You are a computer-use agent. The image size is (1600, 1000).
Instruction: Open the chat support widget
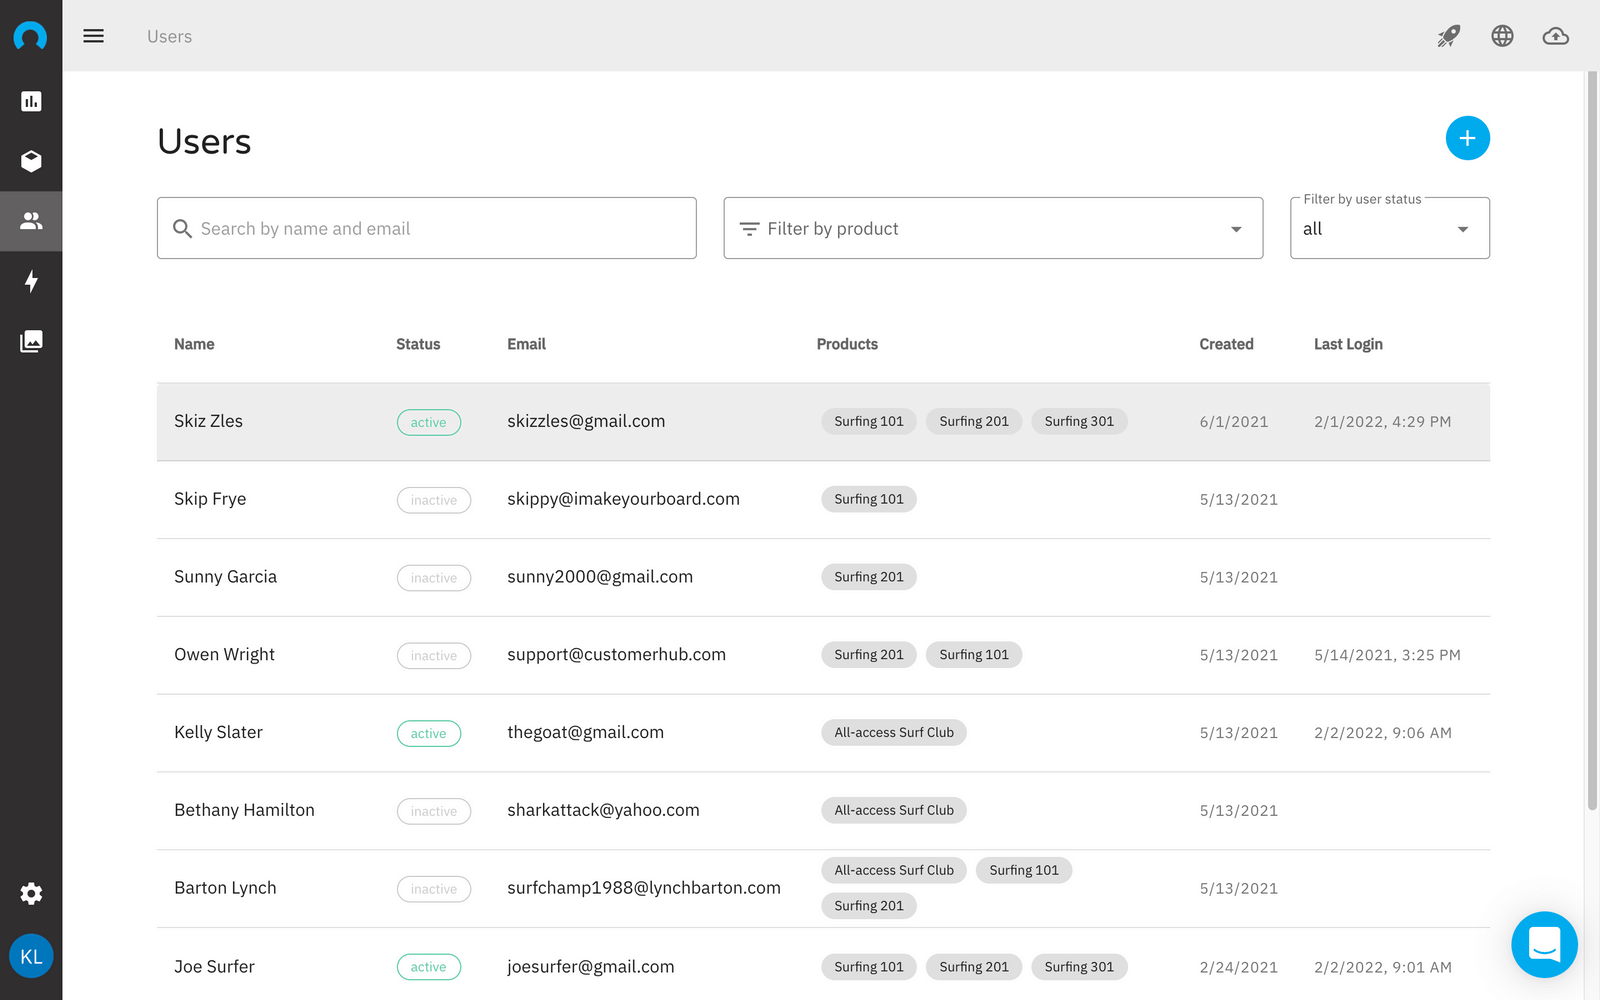click(x=1544, y=944)
